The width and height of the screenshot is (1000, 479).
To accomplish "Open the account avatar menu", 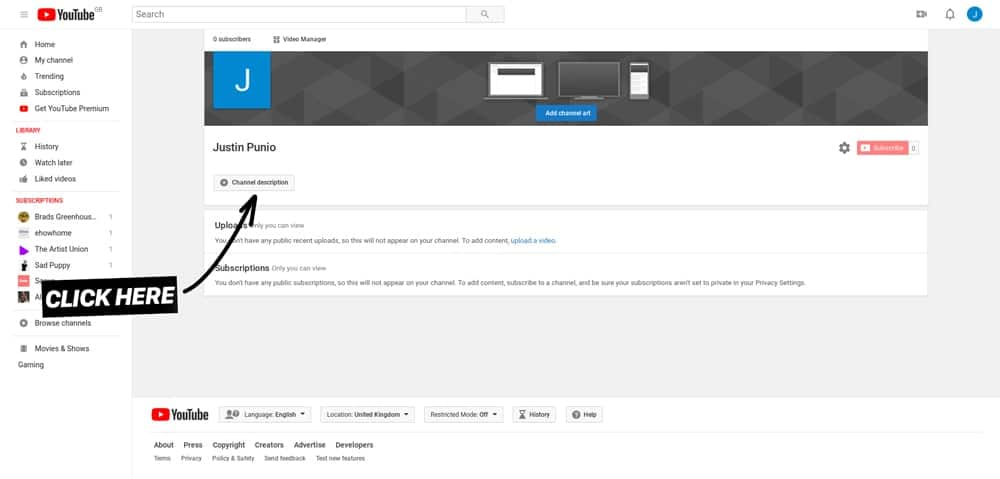I will click(974, 14).
